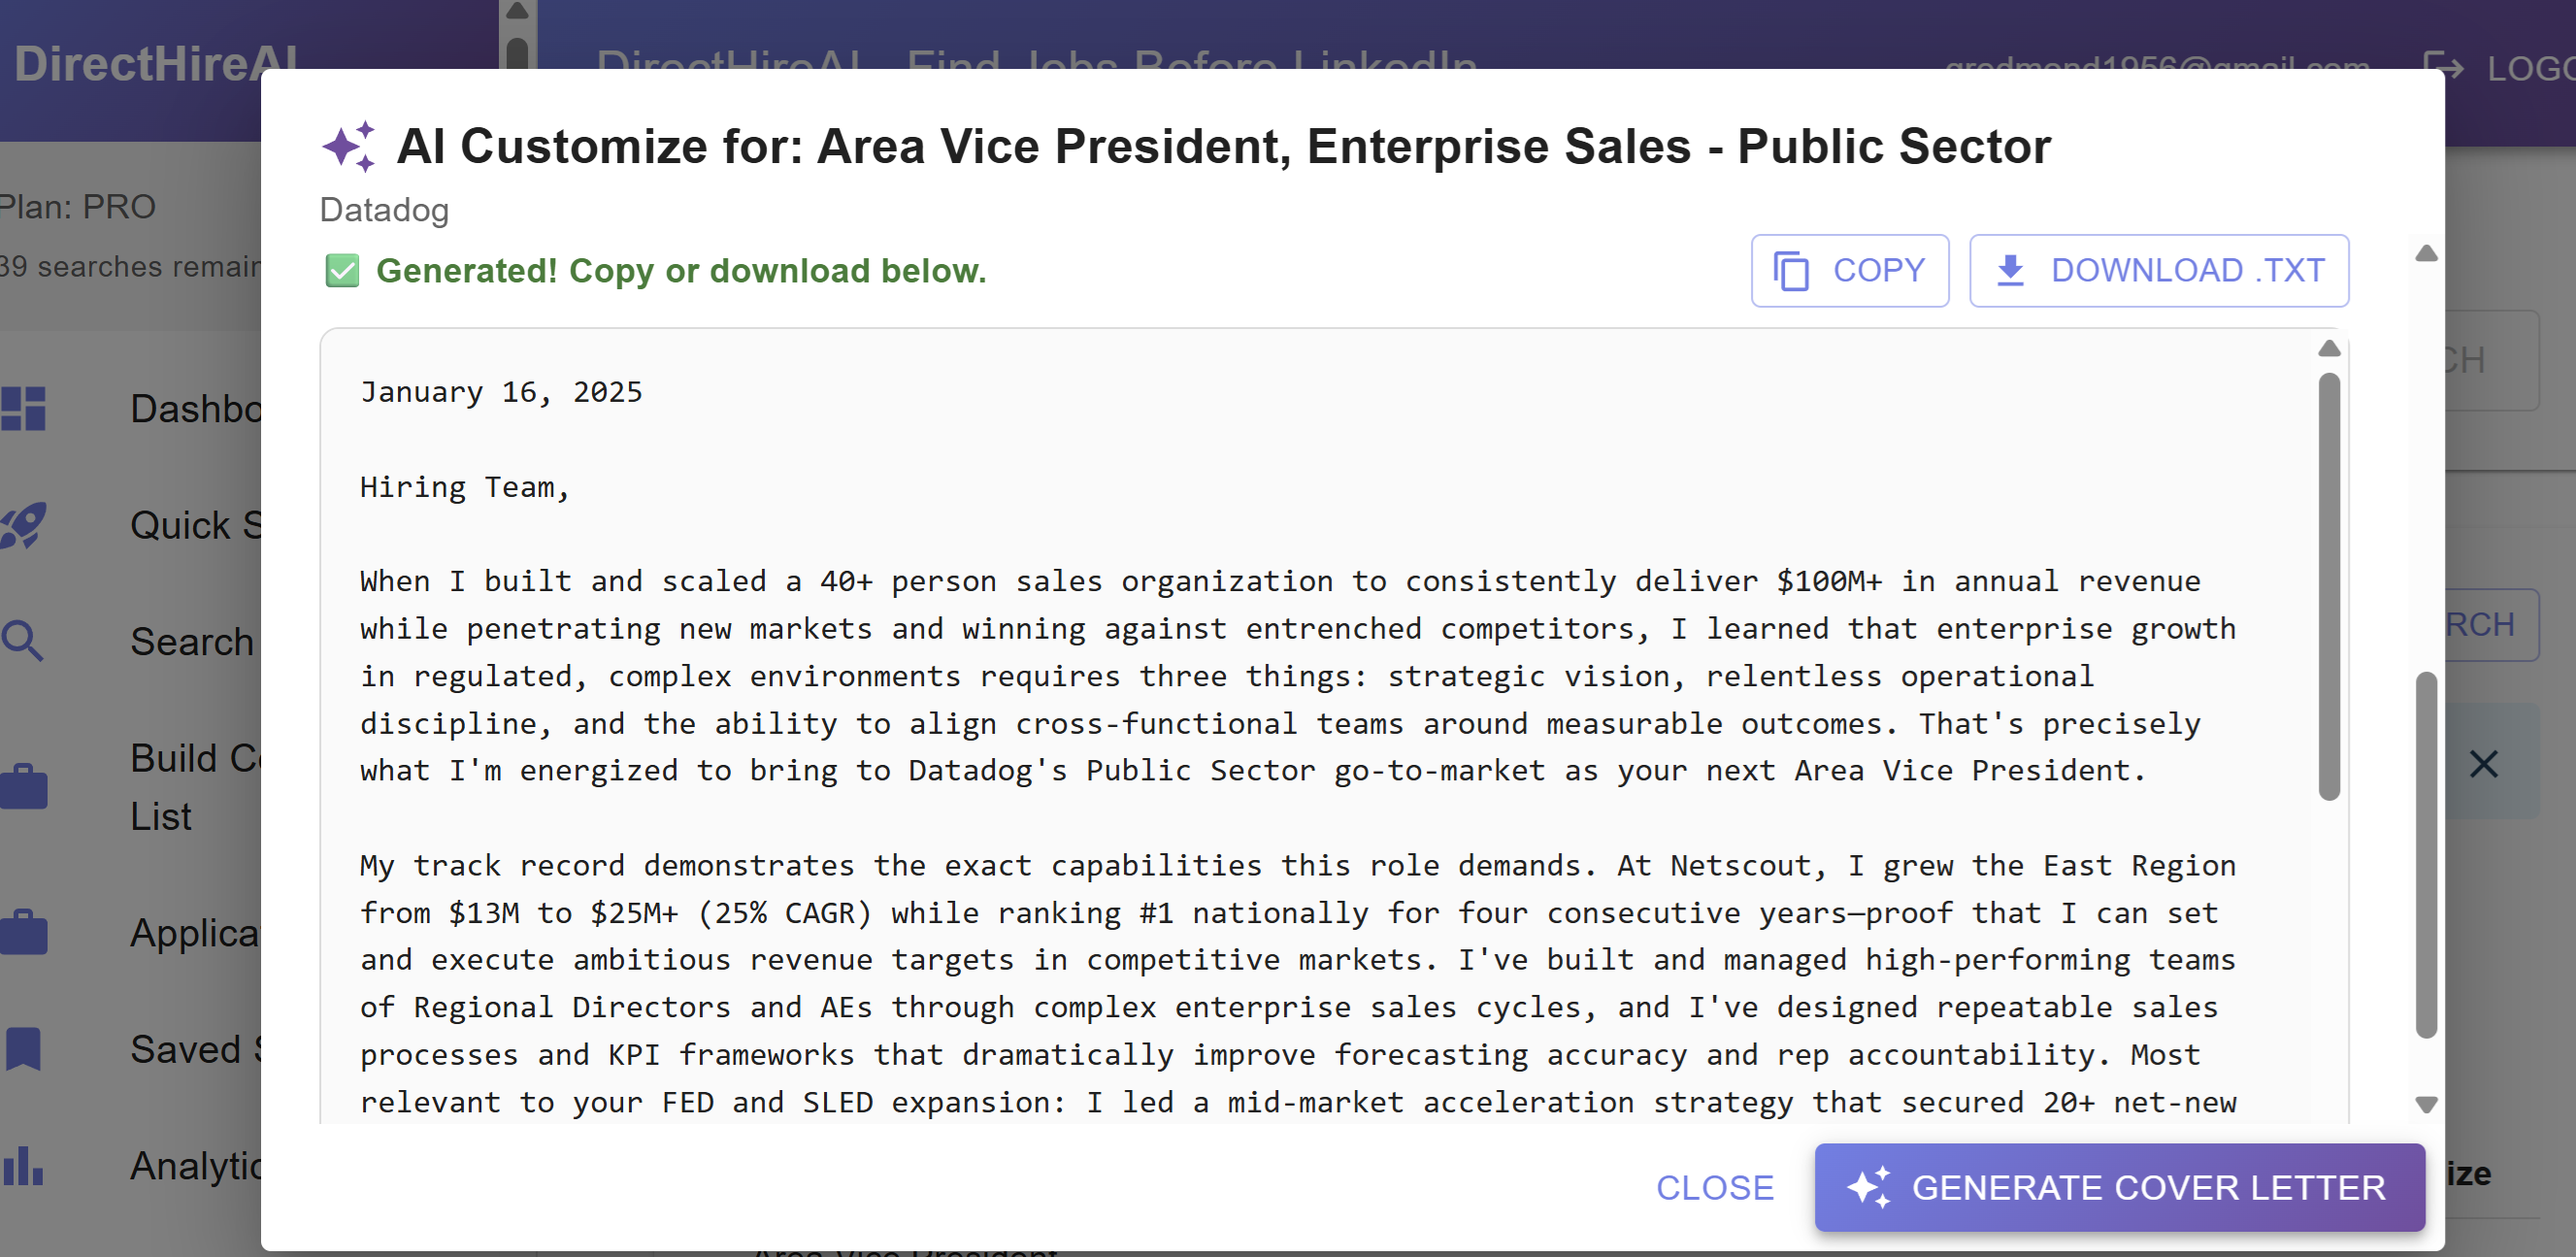Click the sparkle AI icon beside title
2576x1257 pixels.
pyautogui.click(x=348, y=147)
